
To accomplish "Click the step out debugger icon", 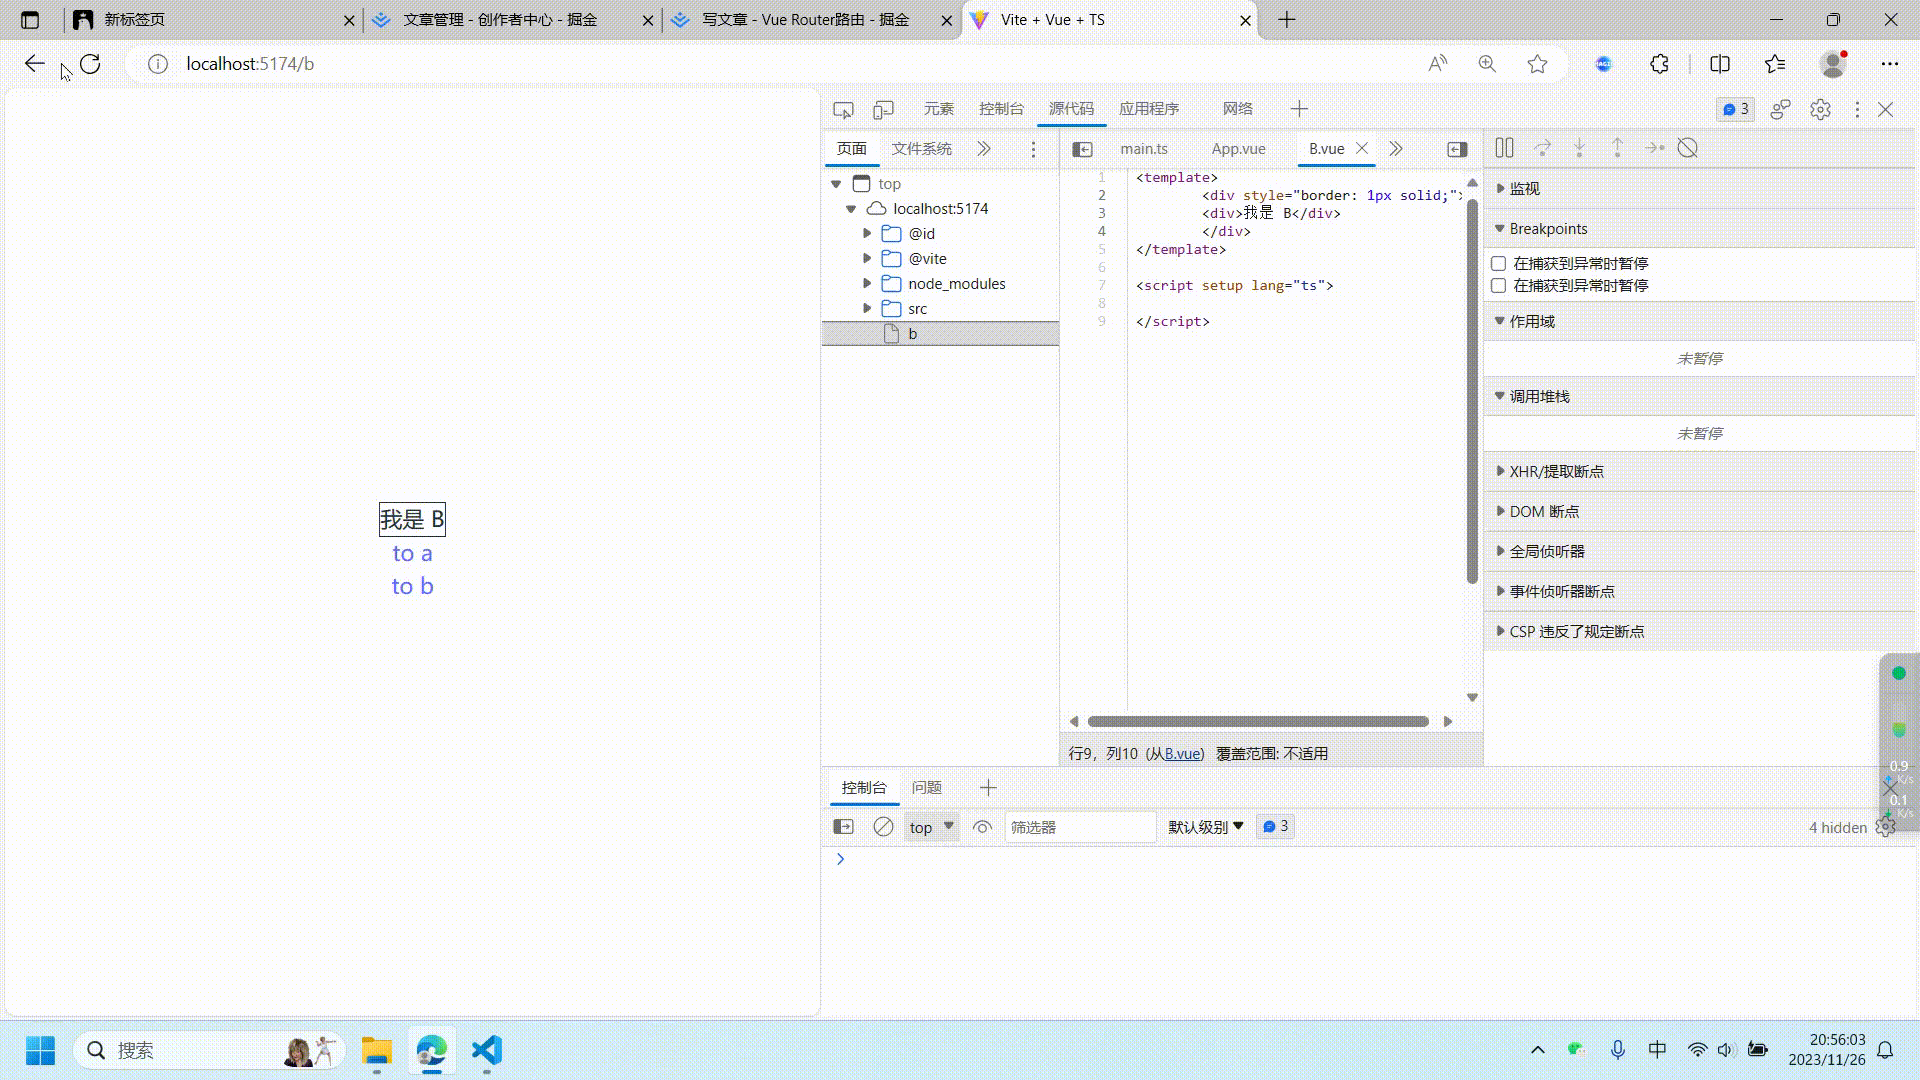I will (1617, 148).
